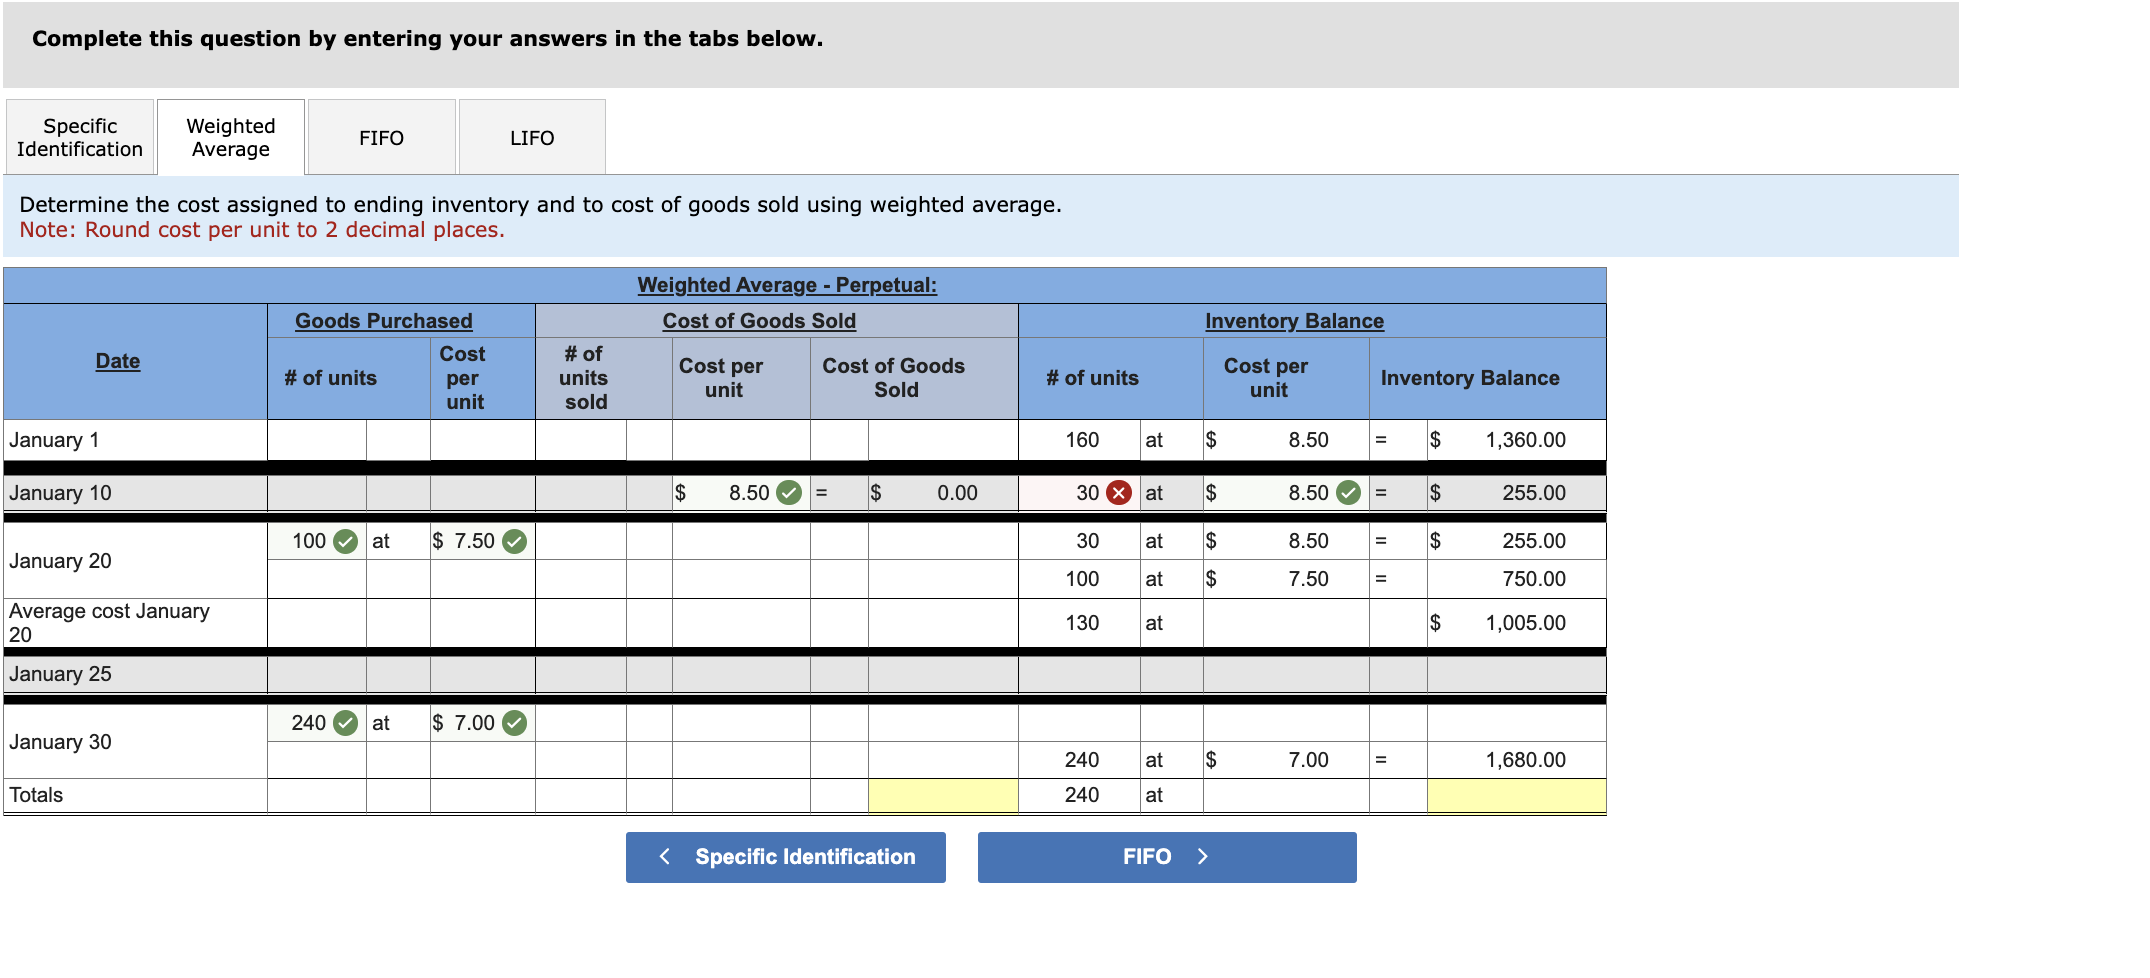This screenshot has width=2150, height=978.
Task: Select the January 20 purchased units field 100
Action: (x=316, y=542)
